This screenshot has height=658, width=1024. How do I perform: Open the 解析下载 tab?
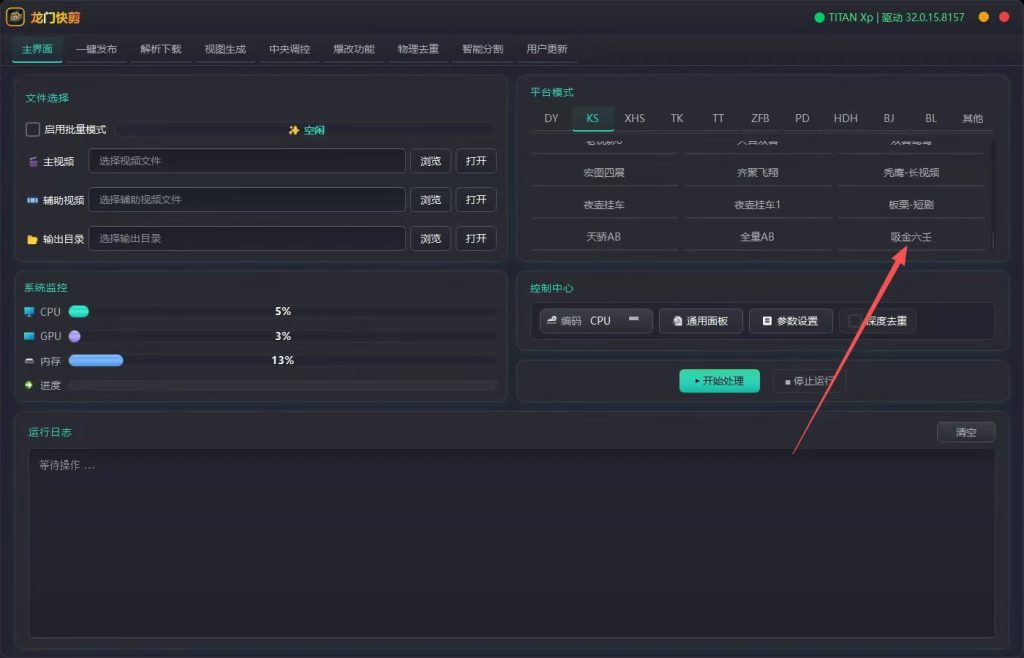[161, 49]
